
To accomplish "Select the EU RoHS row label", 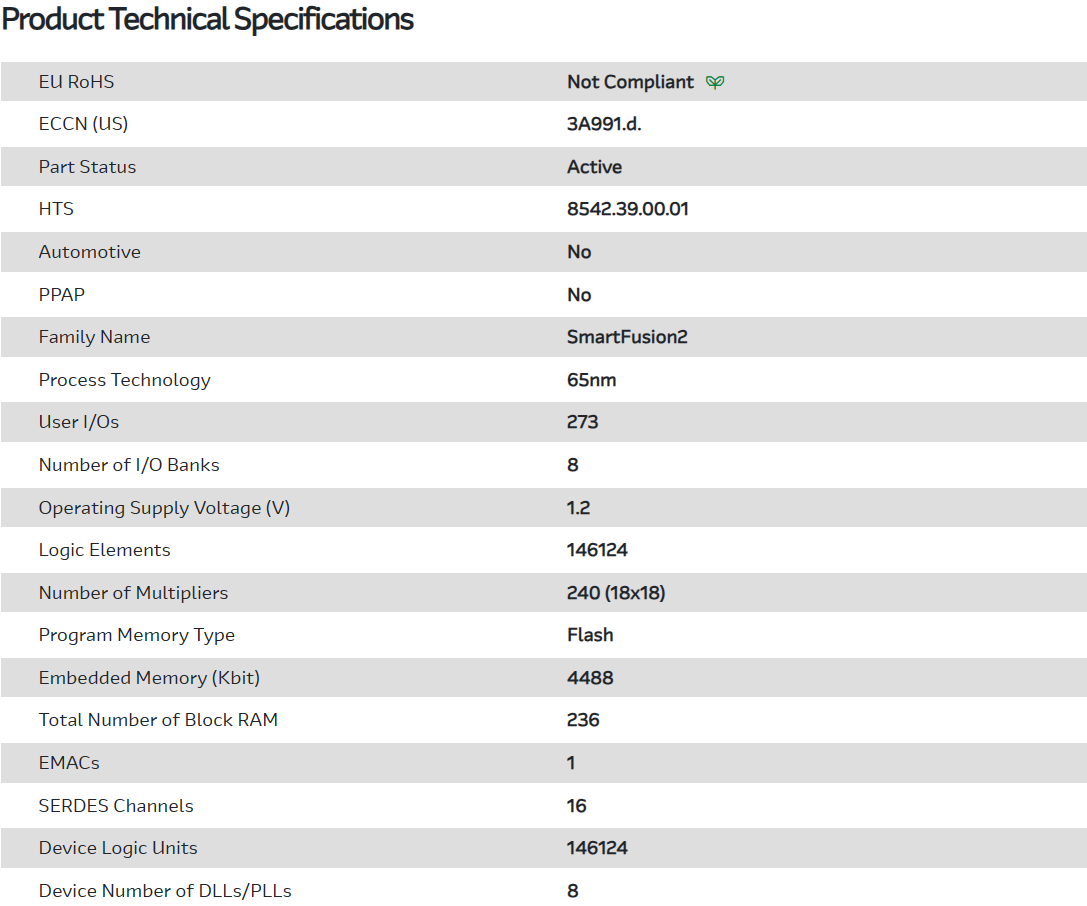I will 76,82.
